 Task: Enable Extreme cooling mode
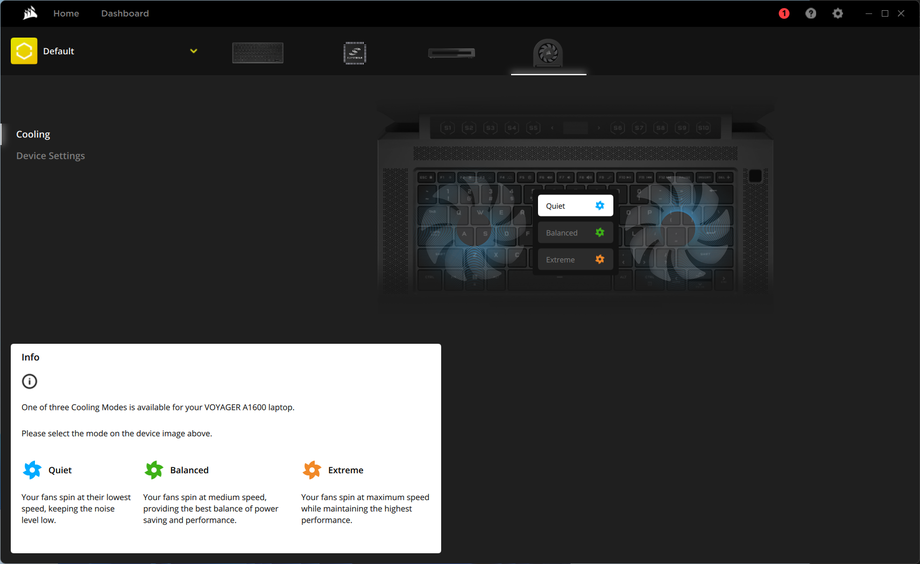(575, 260)
